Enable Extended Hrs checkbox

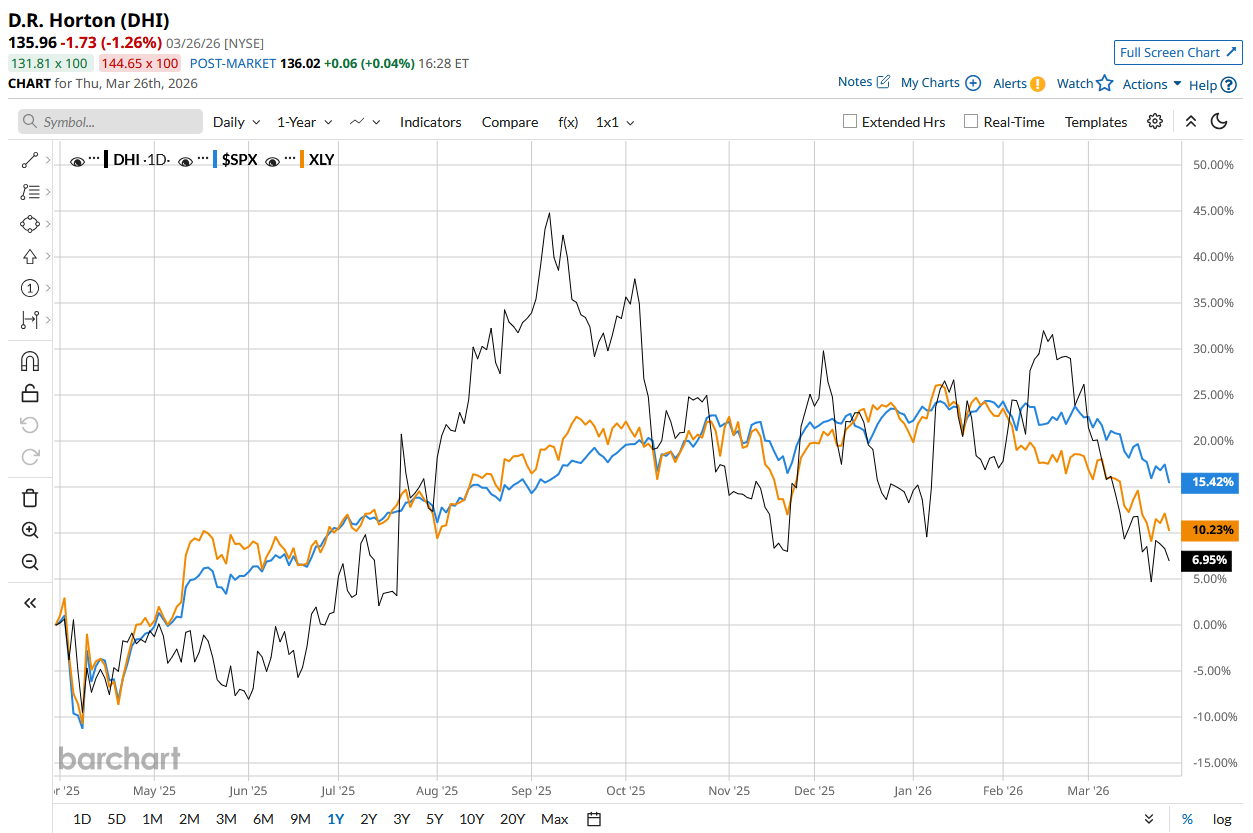pos(850,121)
